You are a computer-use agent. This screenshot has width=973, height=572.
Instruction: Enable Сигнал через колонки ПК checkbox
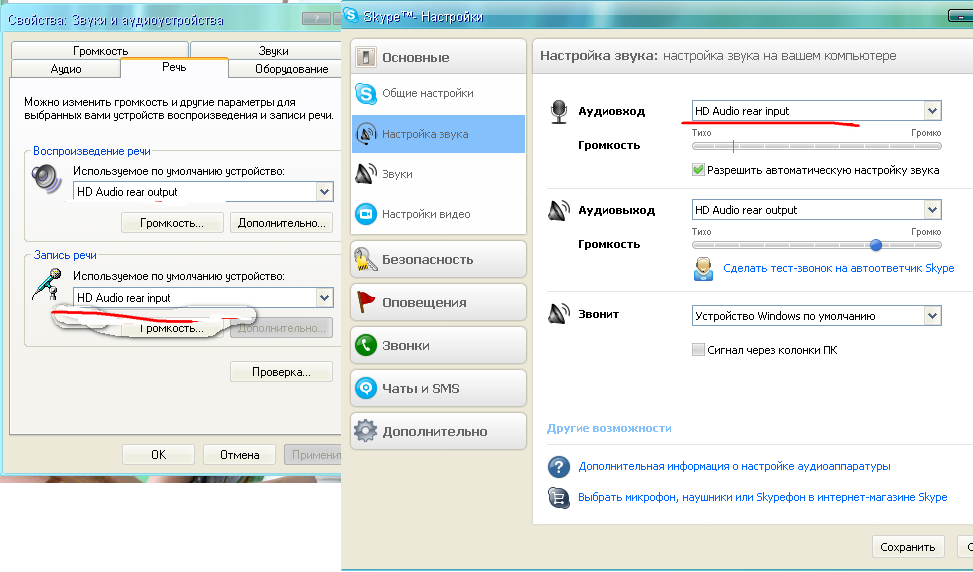[698, 349]
